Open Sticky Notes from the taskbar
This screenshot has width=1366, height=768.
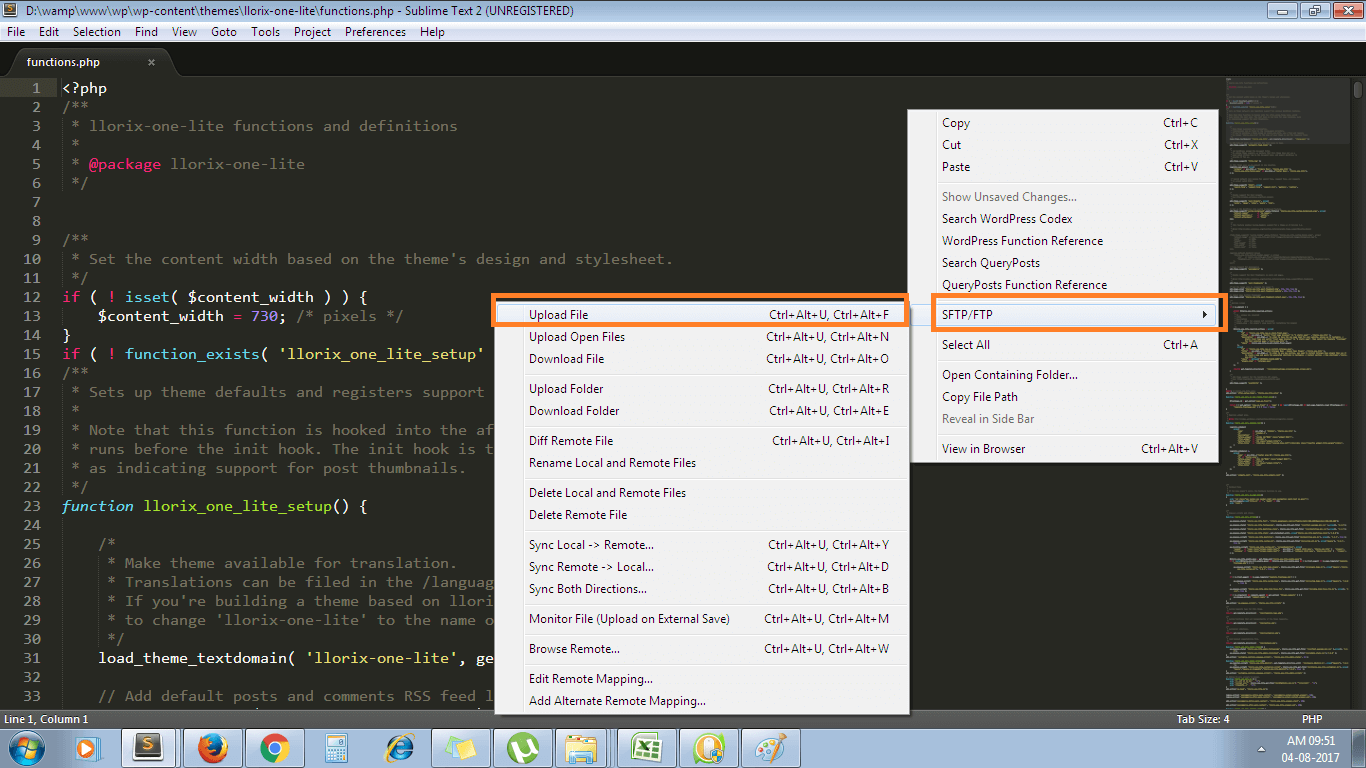460,748
